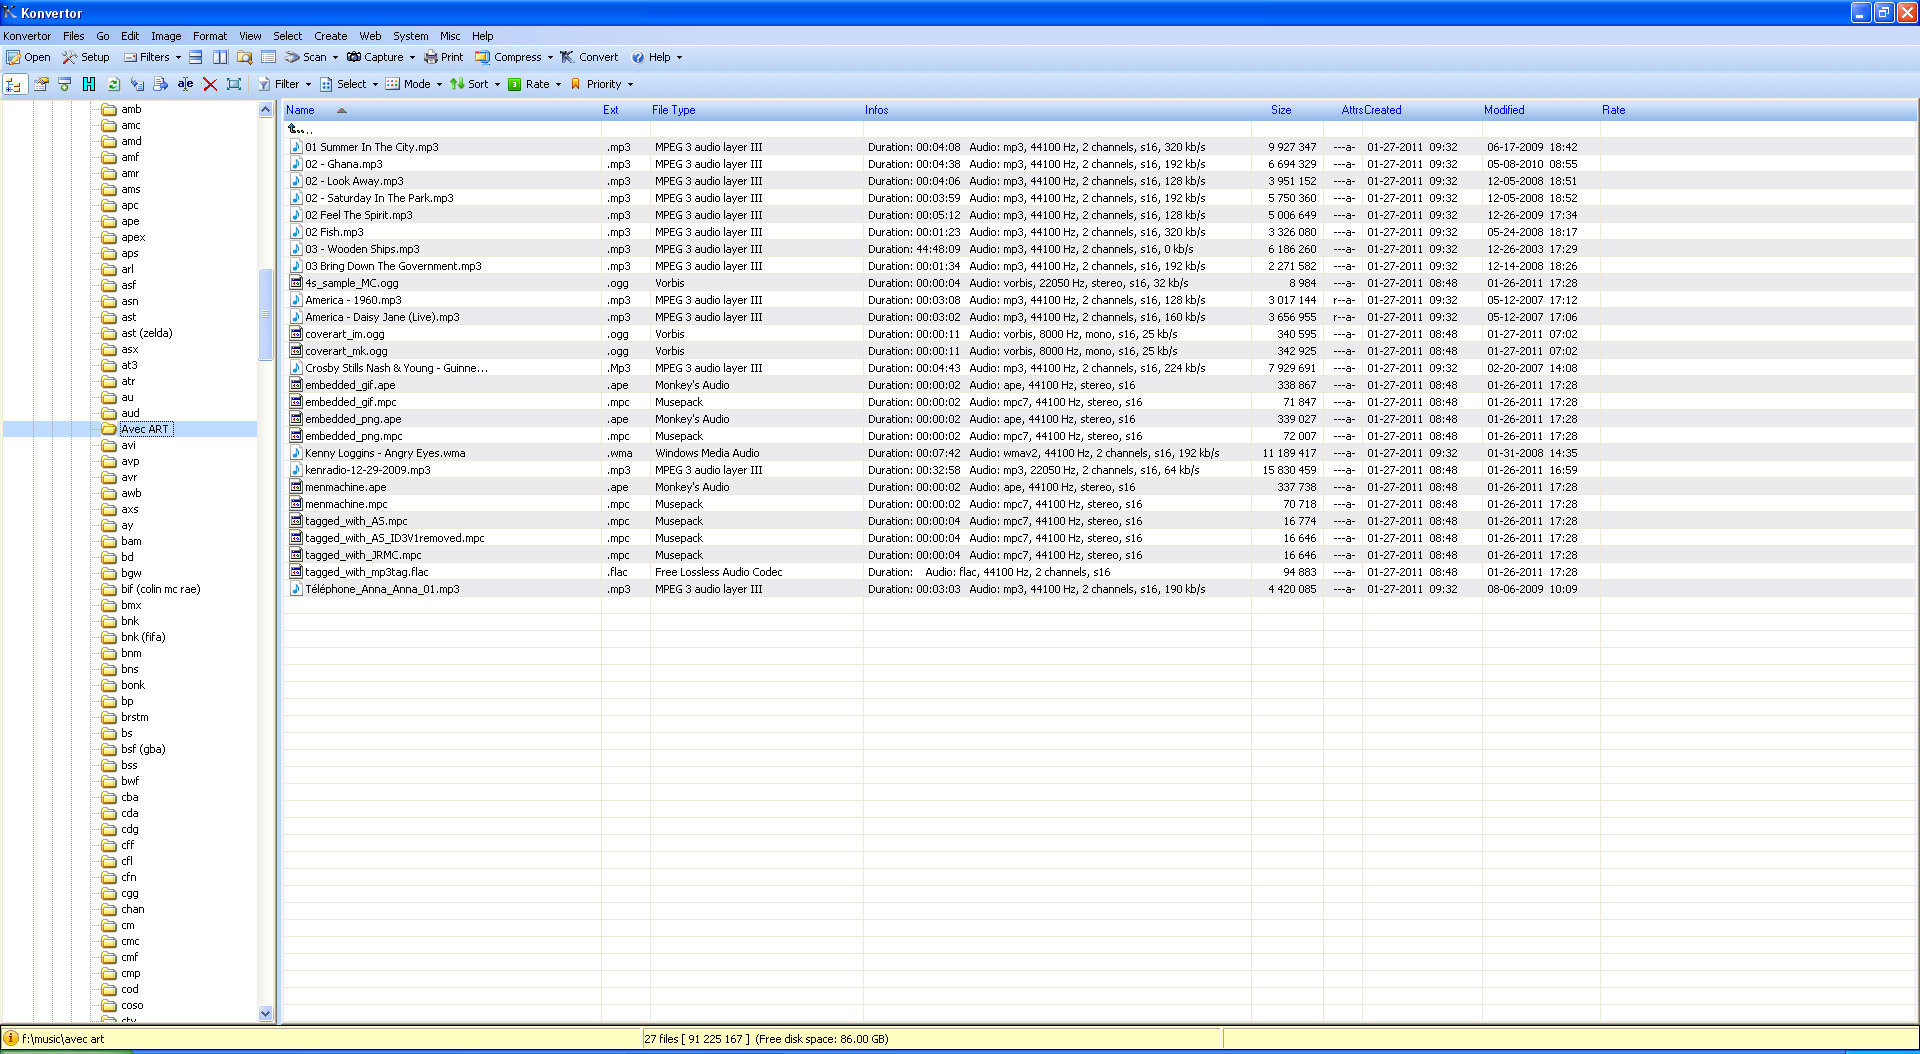1920x1054 pixels.
Task: Click the folder tree scrollbar thumb
Action: 265,314
